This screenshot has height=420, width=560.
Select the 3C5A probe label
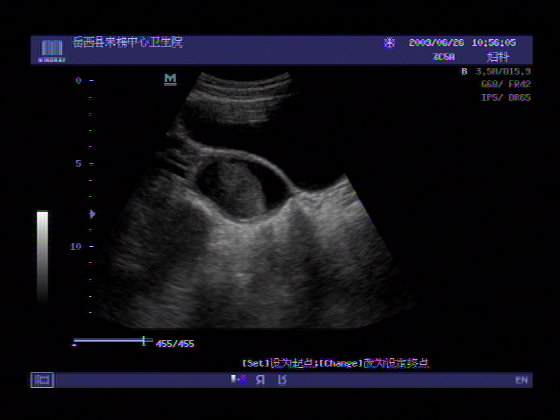coord(444,57)
